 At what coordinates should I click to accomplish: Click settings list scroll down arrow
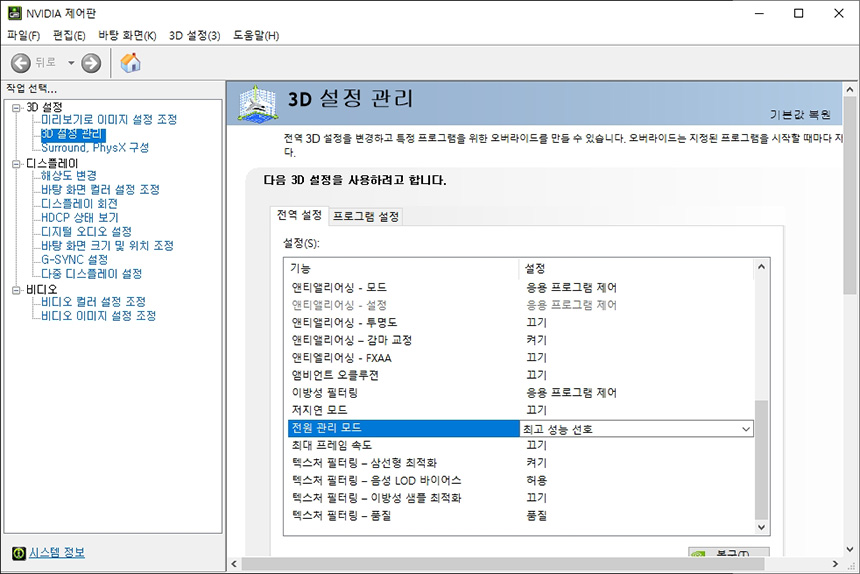click(x=761, y=527)
